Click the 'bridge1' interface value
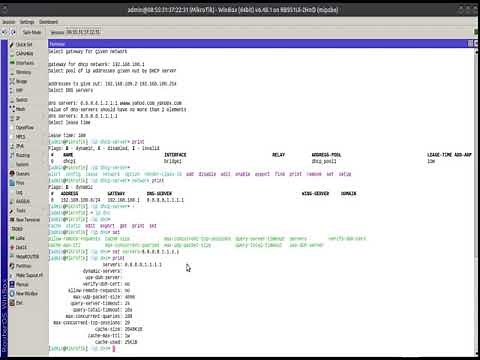 coord(173,161)
